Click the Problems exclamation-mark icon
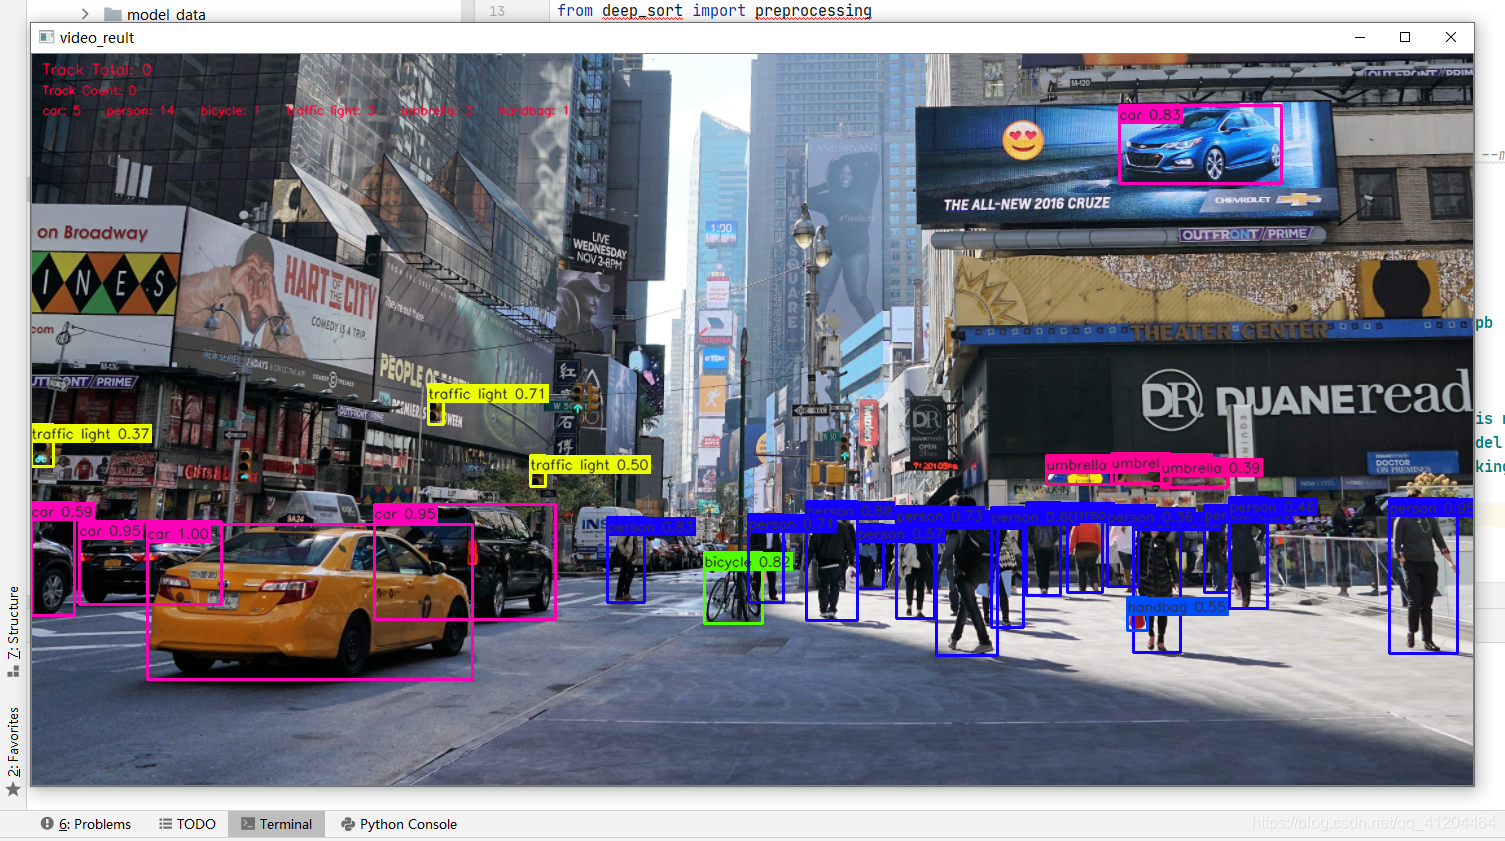This screenshot has width=1505, height=841. pos(49,824)
